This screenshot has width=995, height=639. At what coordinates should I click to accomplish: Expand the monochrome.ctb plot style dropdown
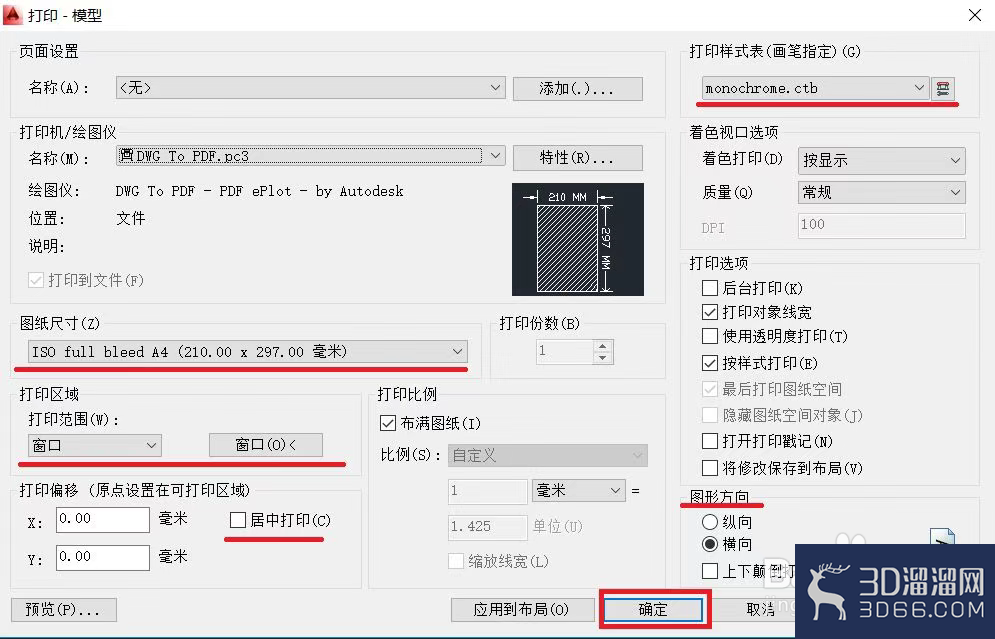point(815,88)
